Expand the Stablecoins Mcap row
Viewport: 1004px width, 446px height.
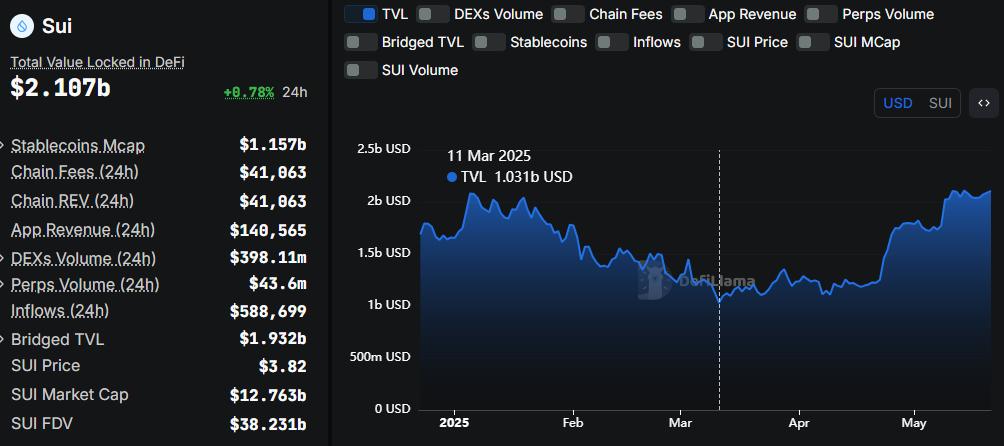pyautogui.click(x=4, y=146)
